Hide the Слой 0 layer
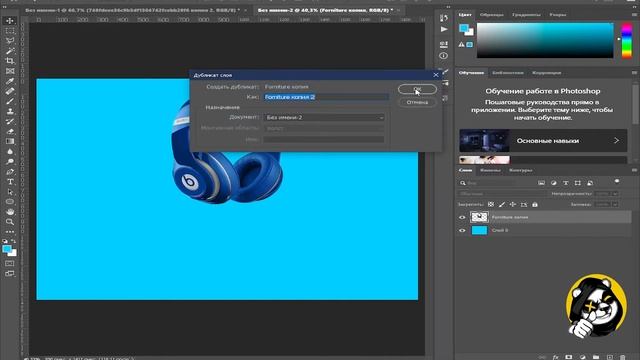This screenshot has width=640, height=360. click(x=462, y=230)
